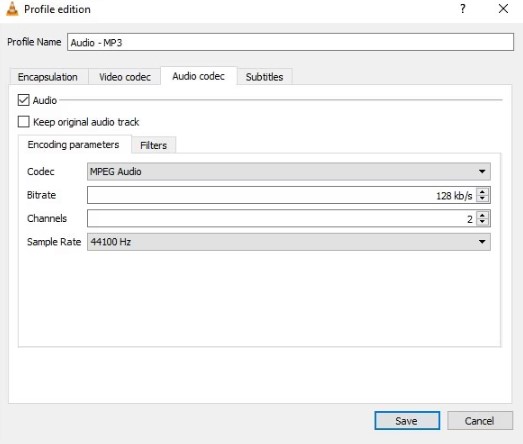Cancel the profile edition

480,421
